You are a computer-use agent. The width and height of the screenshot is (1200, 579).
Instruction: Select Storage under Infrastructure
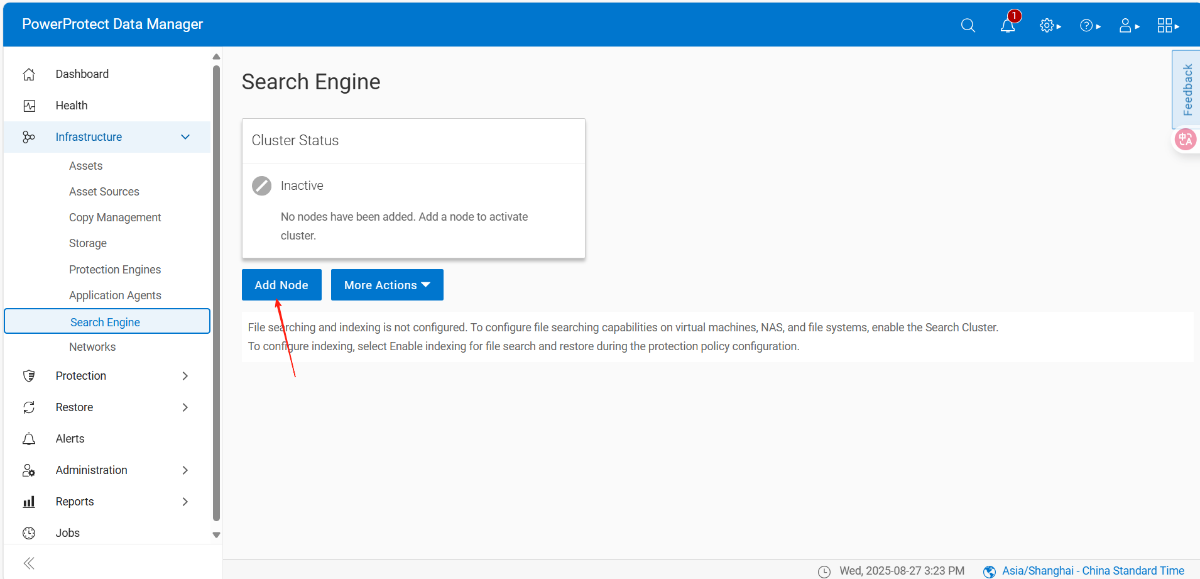(x=88, y=244)
